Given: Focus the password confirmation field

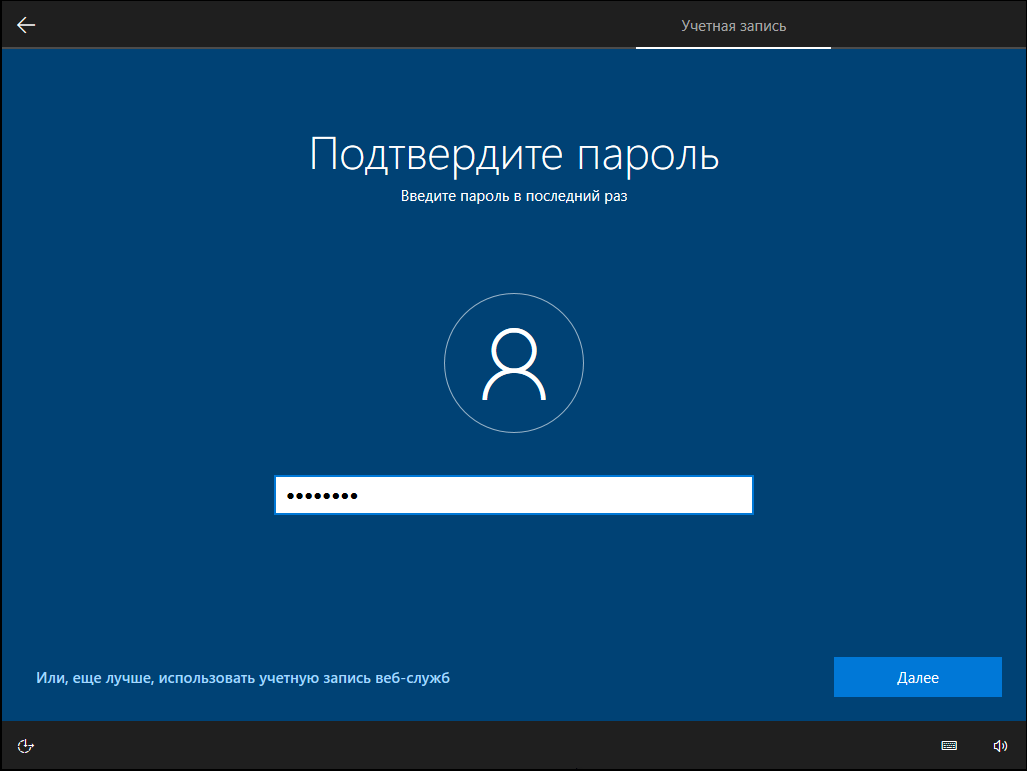Looking at the screenshot, I should pos(514,495).
